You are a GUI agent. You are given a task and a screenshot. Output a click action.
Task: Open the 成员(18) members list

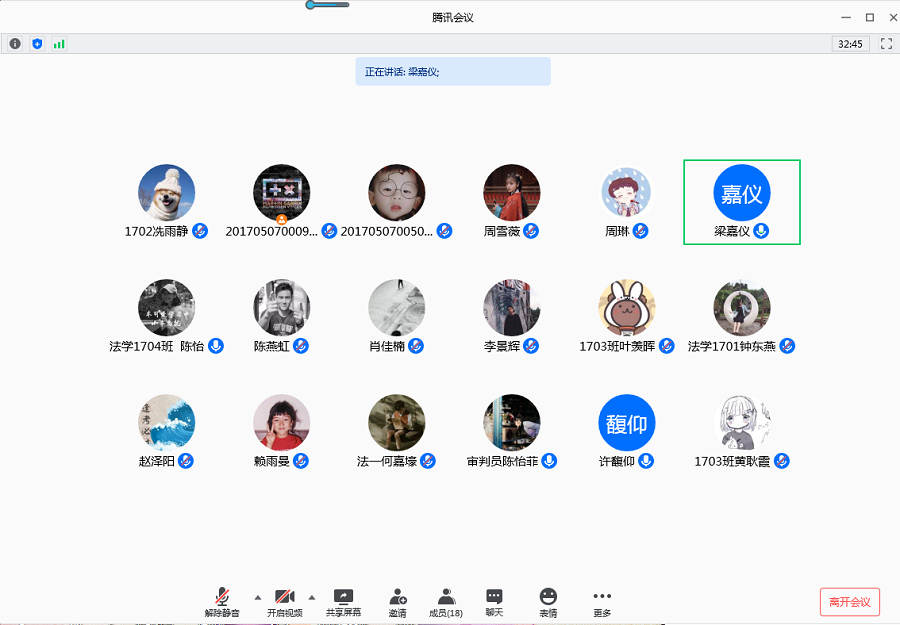click(x=446, y=601)
